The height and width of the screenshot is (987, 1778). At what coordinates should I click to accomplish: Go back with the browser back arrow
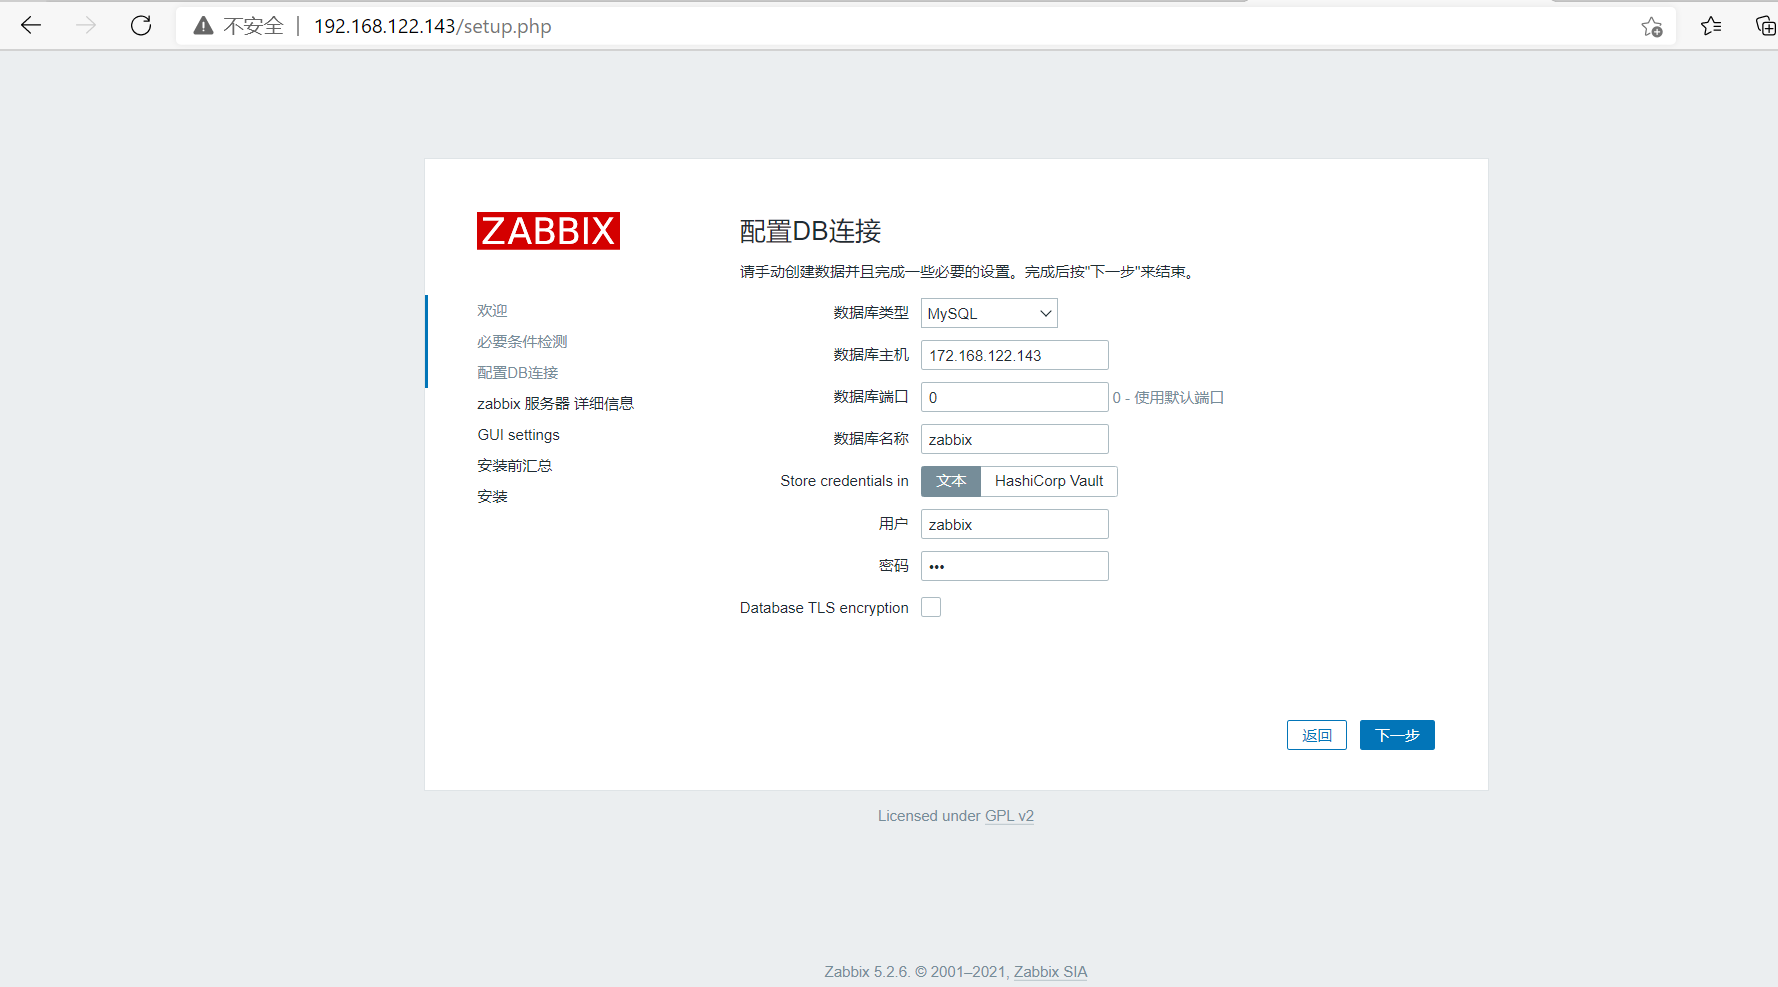pos(31,26)
